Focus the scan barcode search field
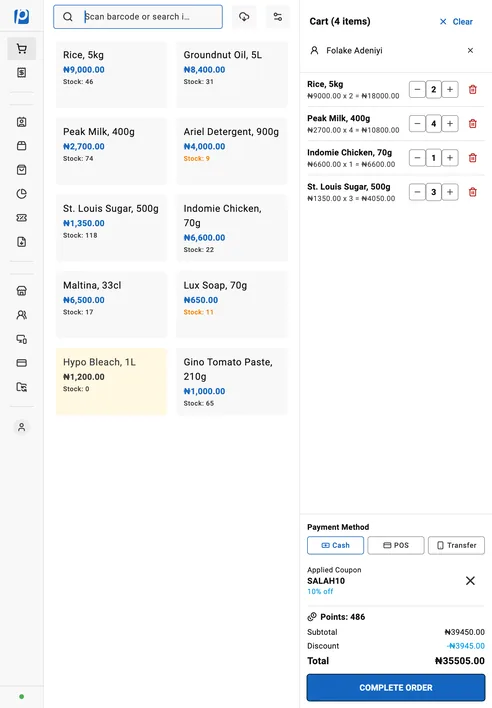Image resolution: width=492 pixels, height=708 pixels. [138, 17]
